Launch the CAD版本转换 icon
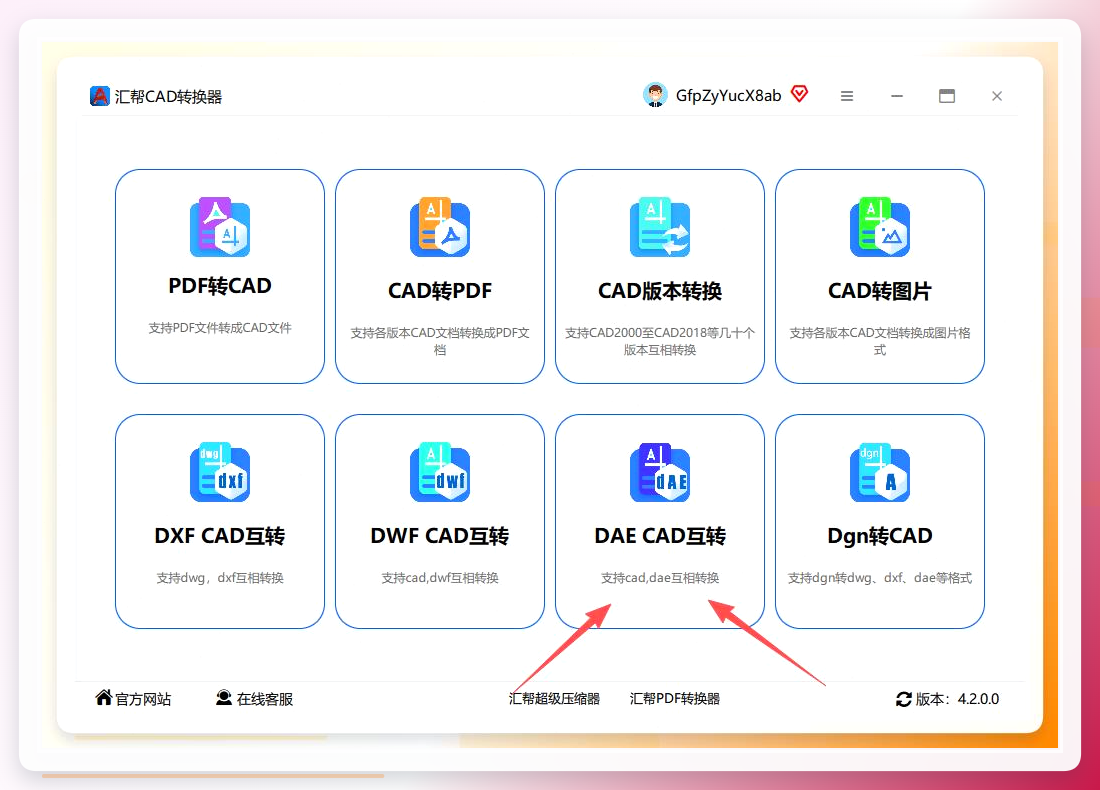1100x790 pixels. (x=659, y=227)
